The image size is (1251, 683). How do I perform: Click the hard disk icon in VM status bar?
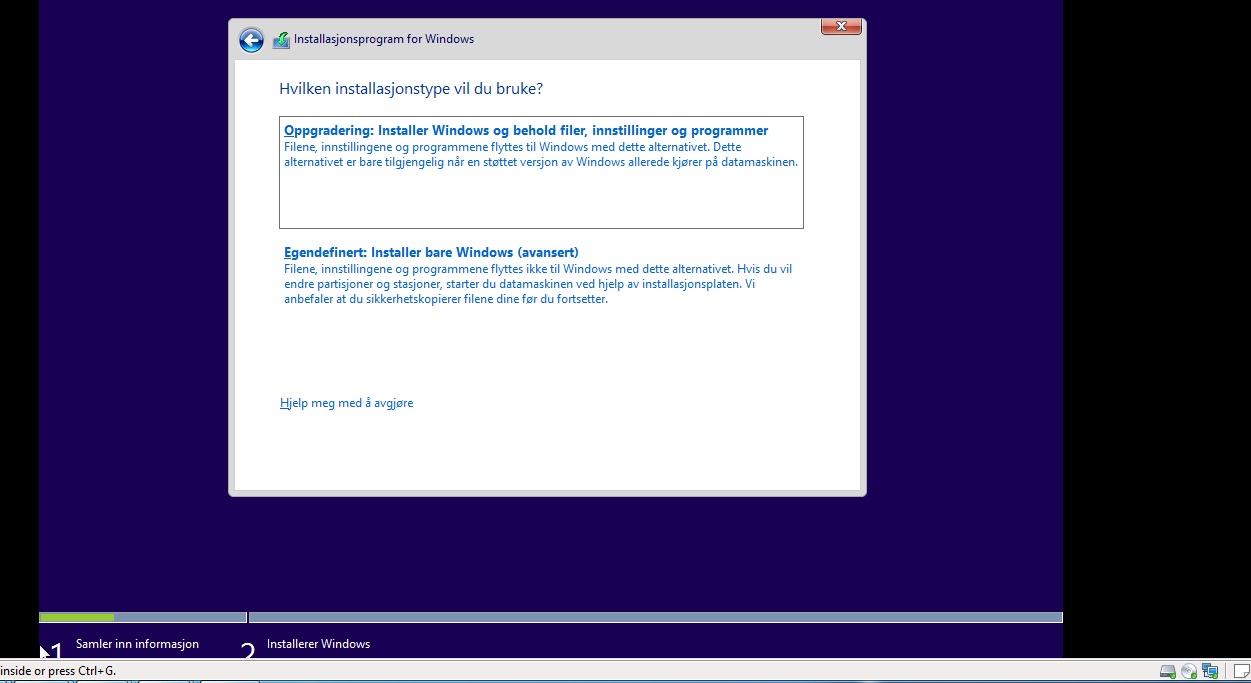(1167, 672)
